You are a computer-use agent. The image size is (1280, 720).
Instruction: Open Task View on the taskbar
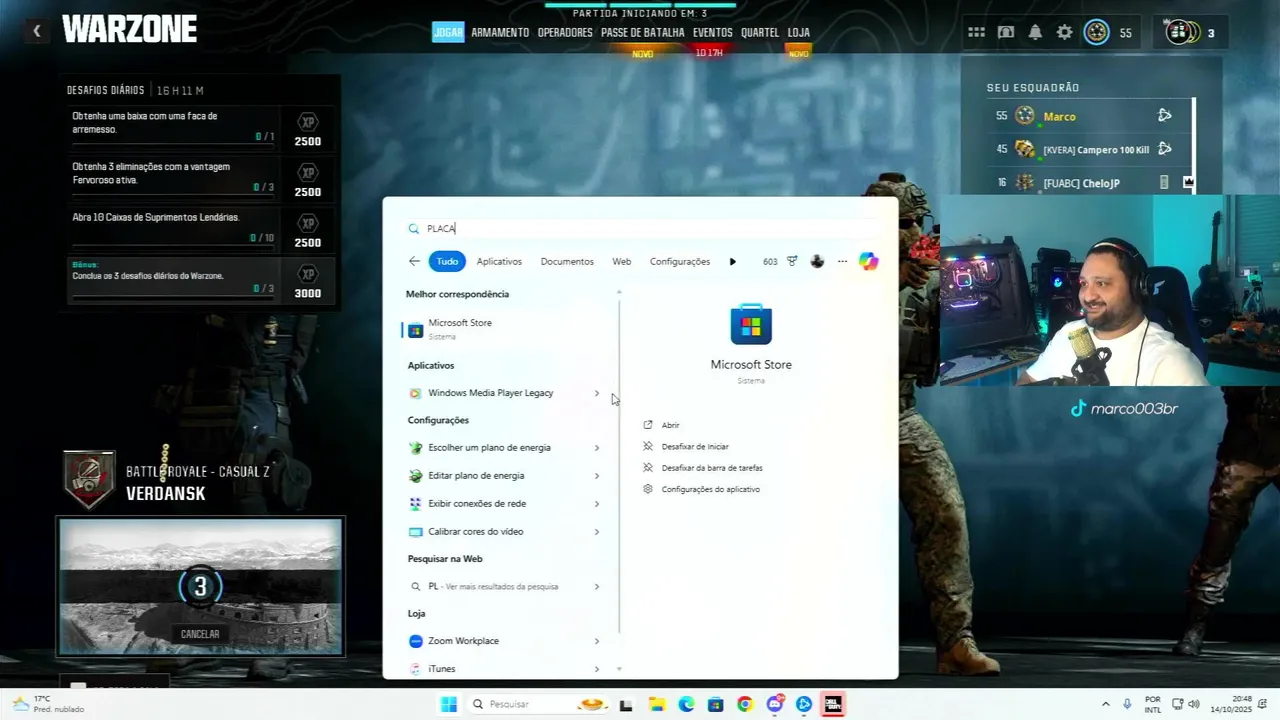[626, 705]
